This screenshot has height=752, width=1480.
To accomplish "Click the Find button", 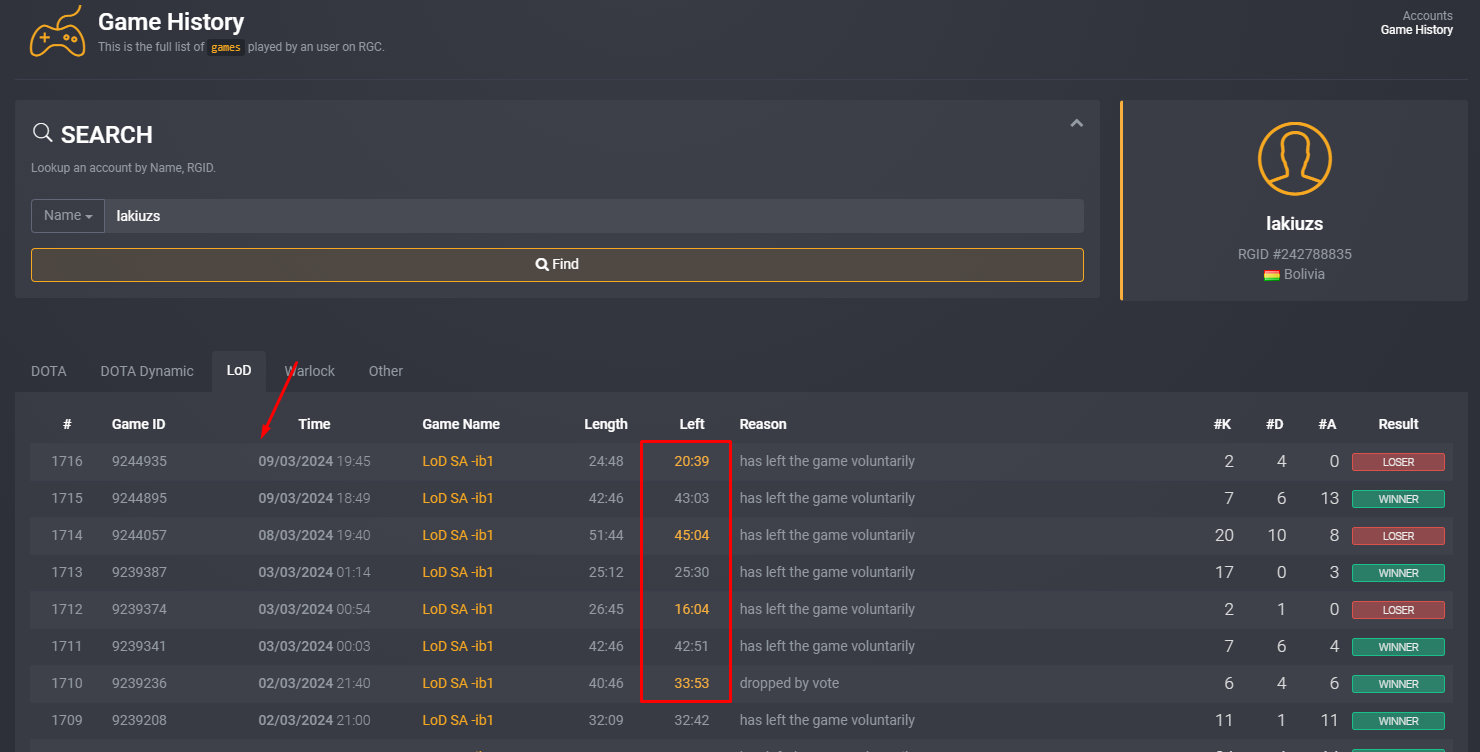I will pos(557,265).
